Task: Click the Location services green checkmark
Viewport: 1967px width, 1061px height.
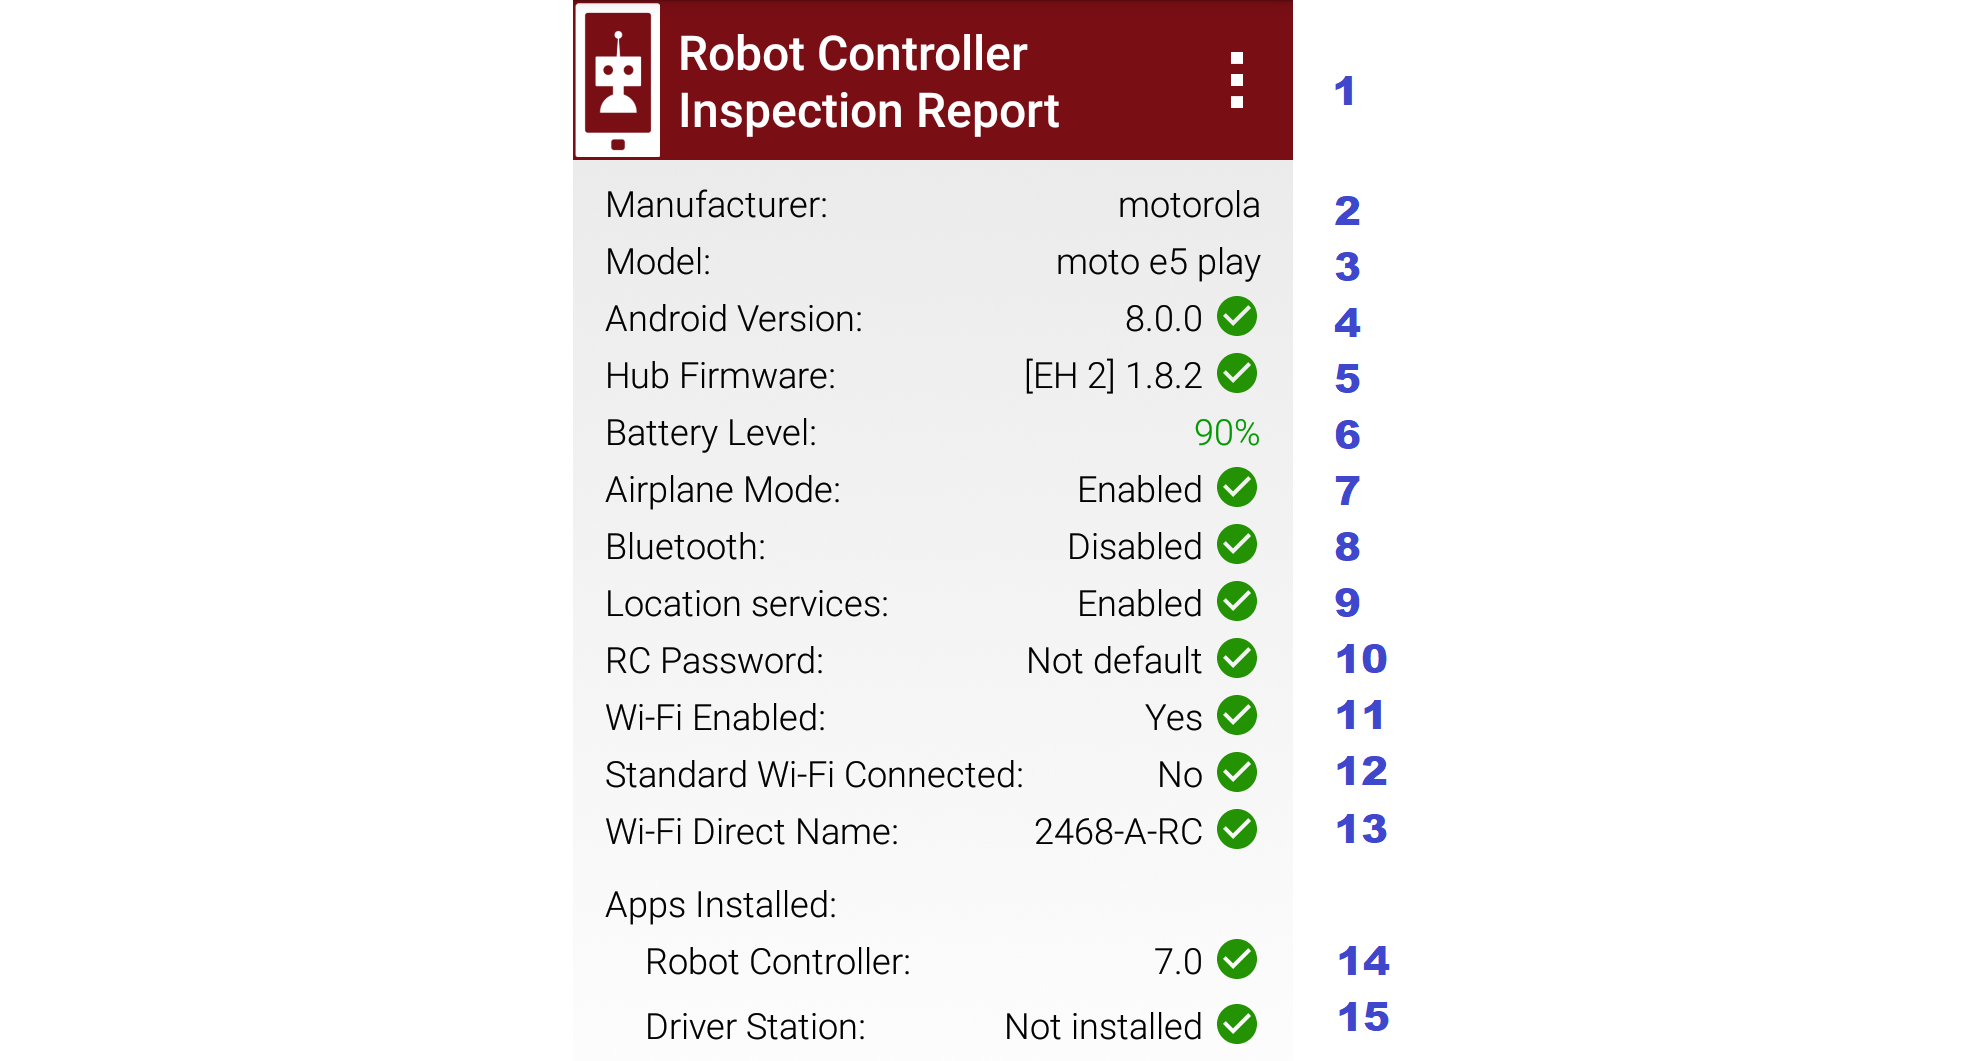Action: point(1237,602)
